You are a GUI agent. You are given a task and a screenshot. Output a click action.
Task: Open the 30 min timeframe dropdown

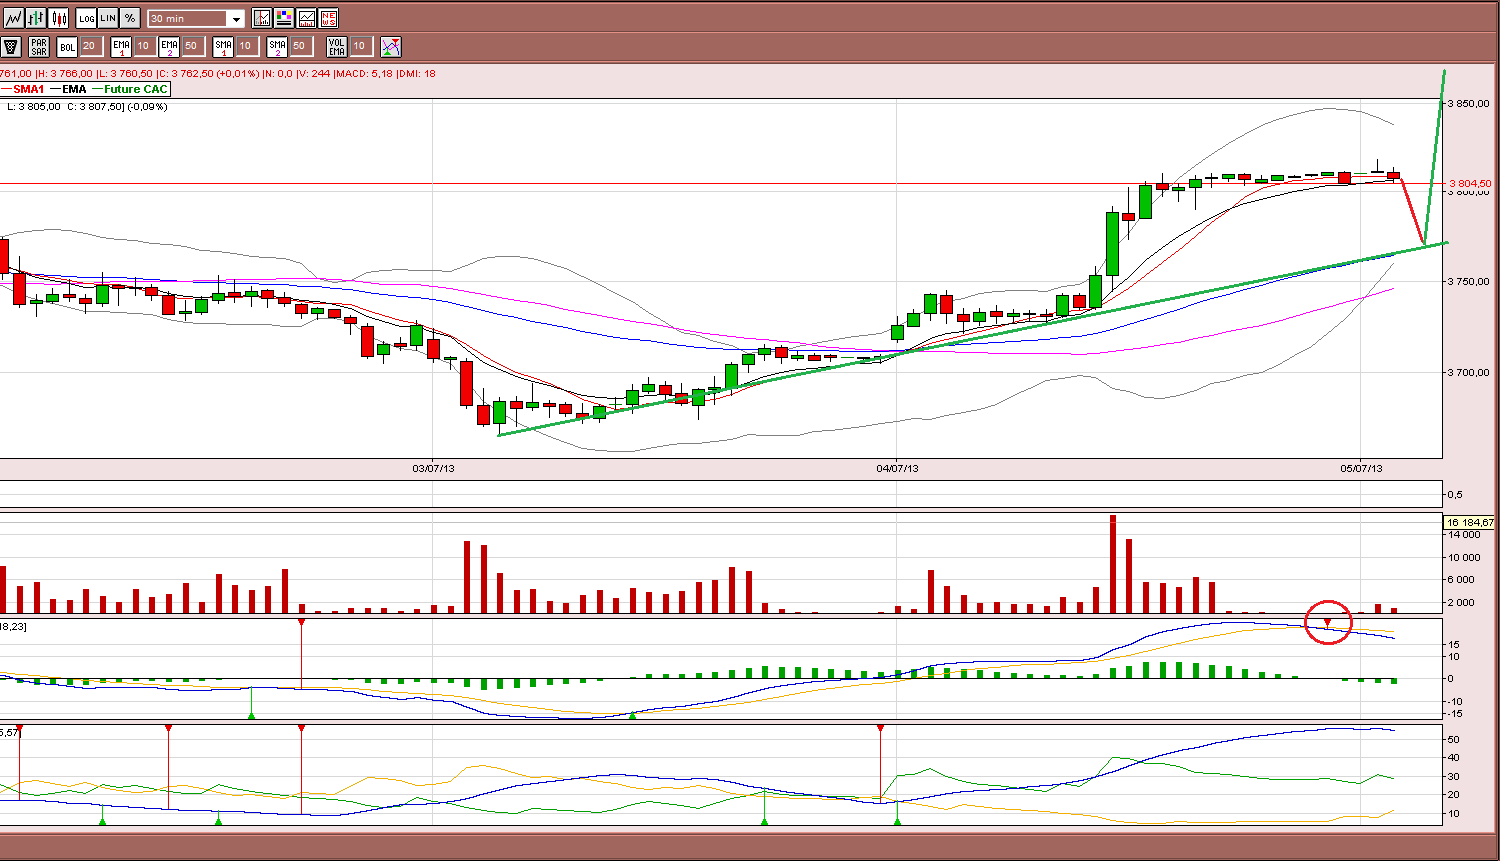pos(196,19)
